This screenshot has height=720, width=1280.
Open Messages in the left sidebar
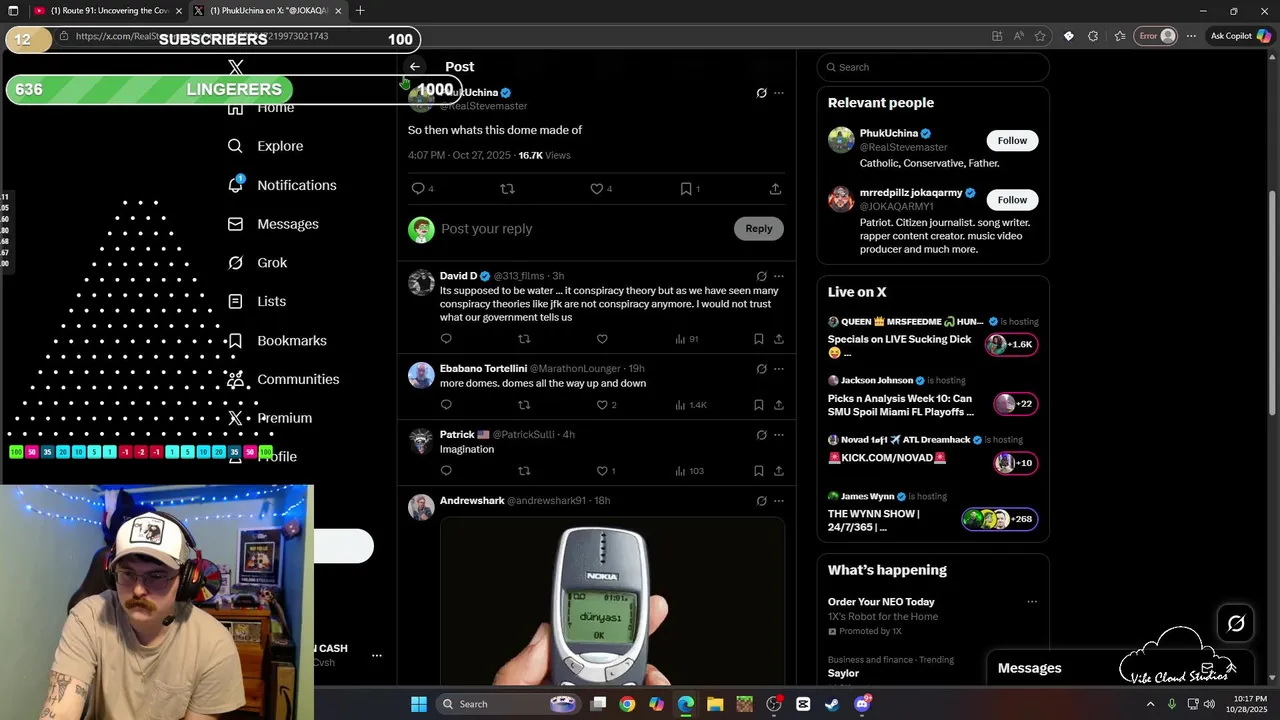pyautogui.click(x=273, y=224)
